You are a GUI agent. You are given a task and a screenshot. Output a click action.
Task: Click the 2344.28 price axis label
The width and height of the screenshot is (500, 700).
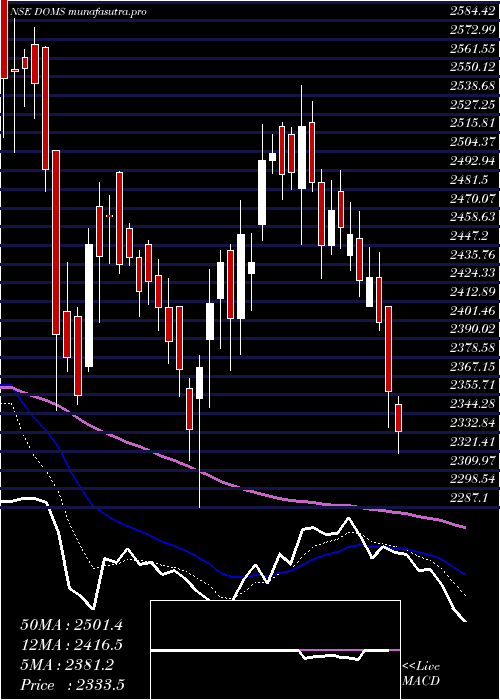[x=472, y=404]
